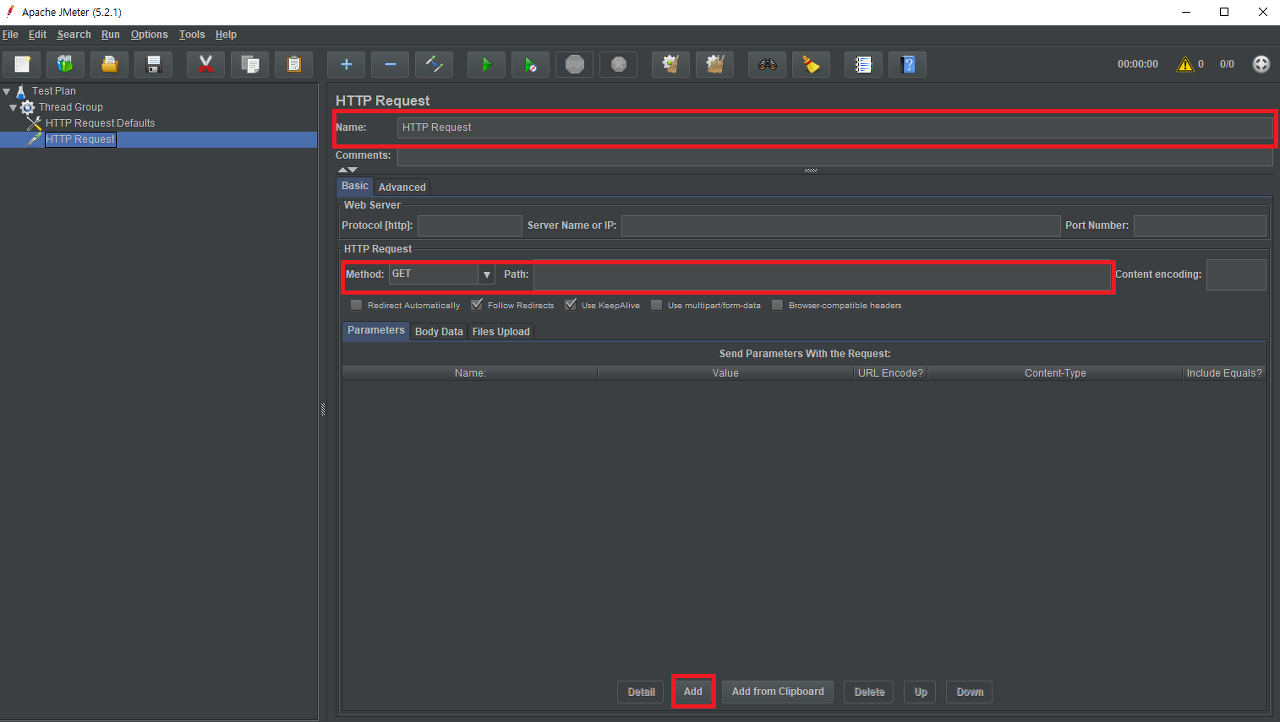1280x722 pixels.
Task: Cut selected element with scissors icon
Action: [x=206, y=65]
